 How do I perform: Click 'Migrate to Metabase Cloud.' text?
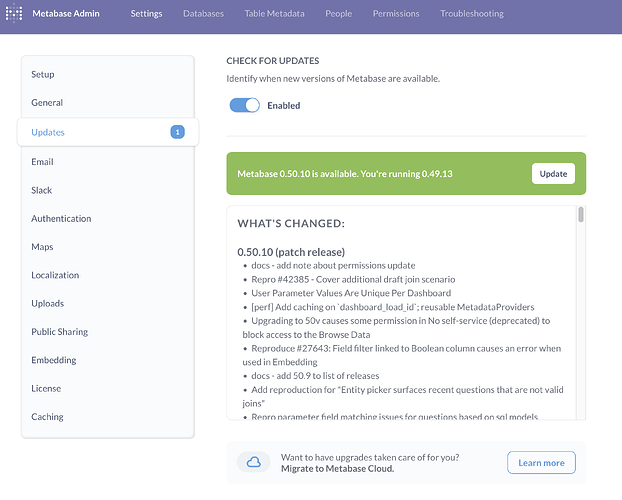click(x=338, y=469)
